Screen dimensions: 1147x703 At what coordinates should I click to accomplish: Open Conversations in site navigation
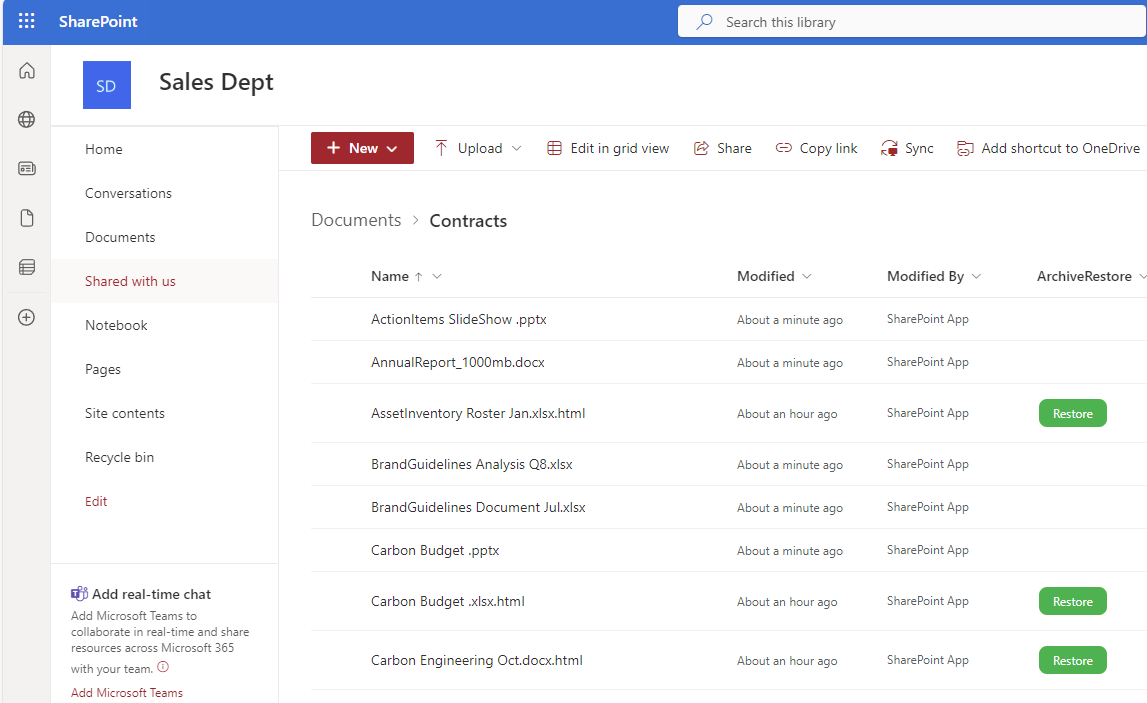tap(128, 193)
